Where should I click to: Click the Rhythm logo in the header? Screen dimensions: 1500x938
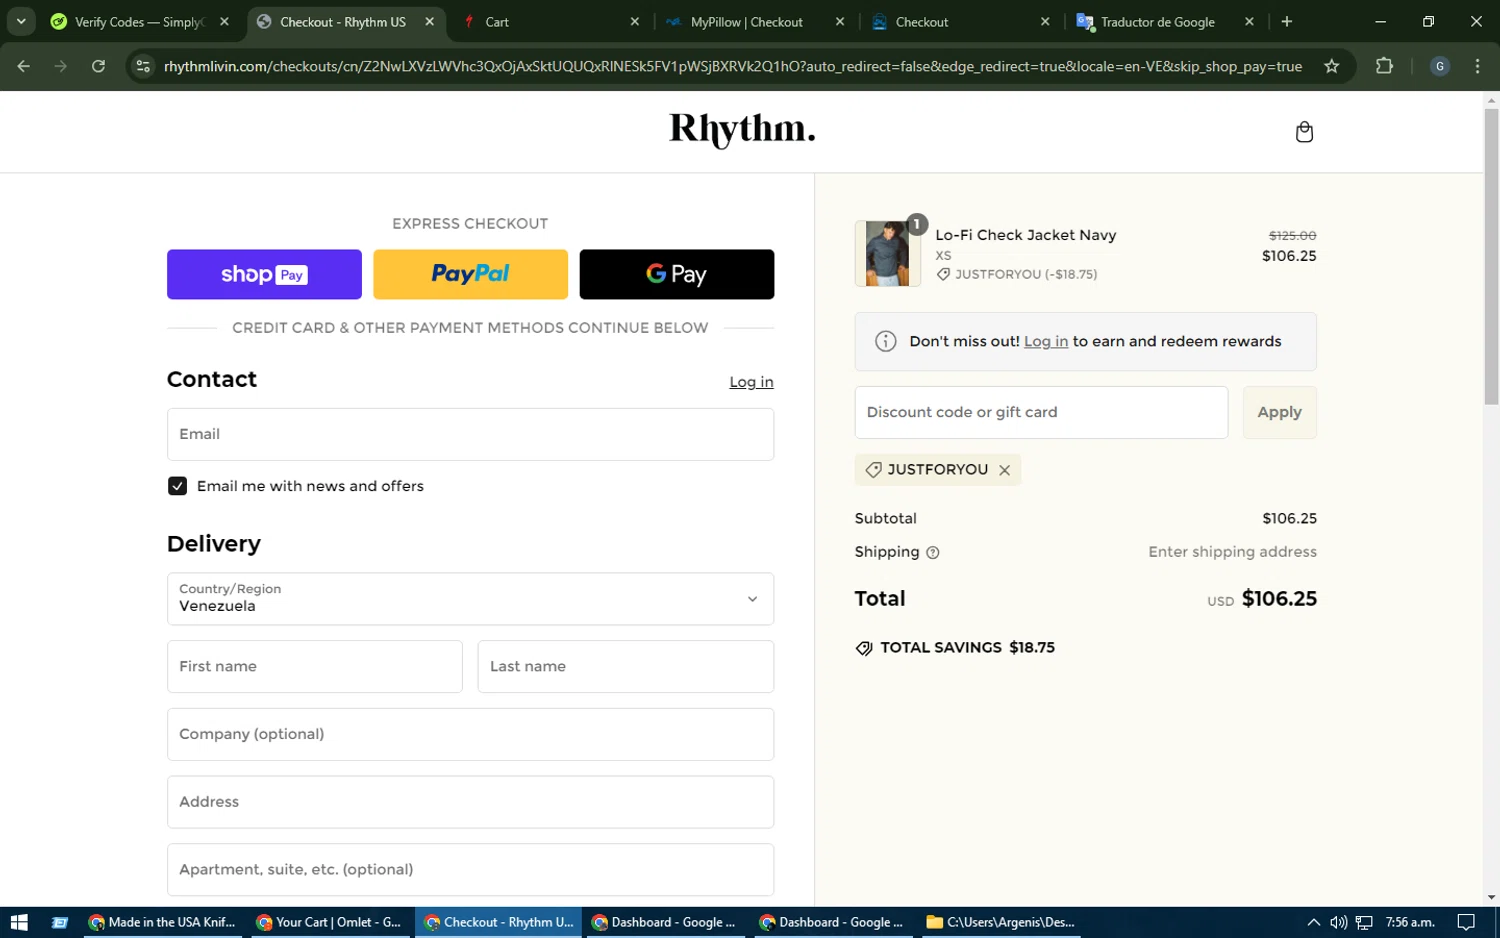coord(742,130)
